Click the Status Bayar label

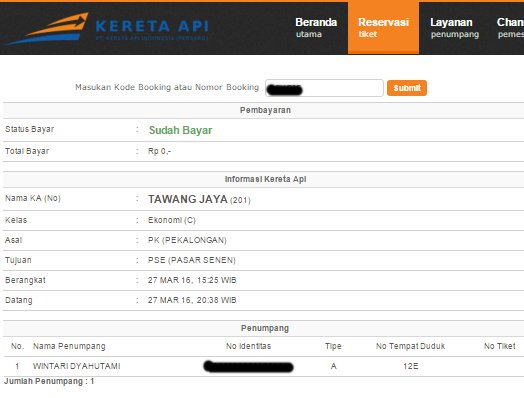29,129
